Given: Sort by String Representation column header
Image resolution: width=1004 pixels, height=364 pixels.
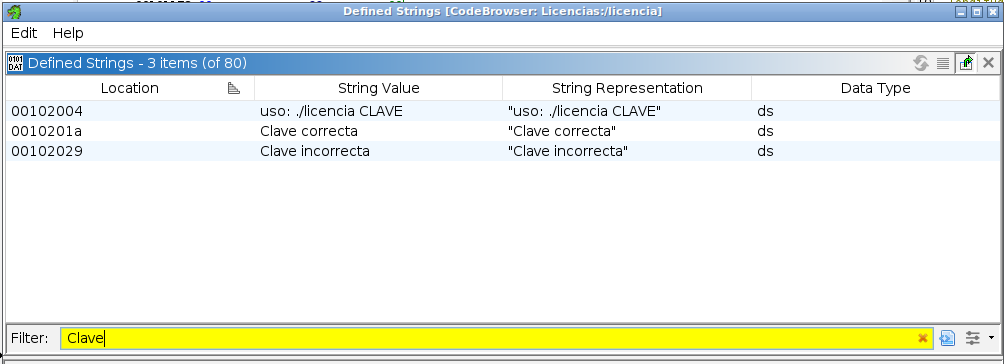Looking at the screenshot, I should point(627,88).
